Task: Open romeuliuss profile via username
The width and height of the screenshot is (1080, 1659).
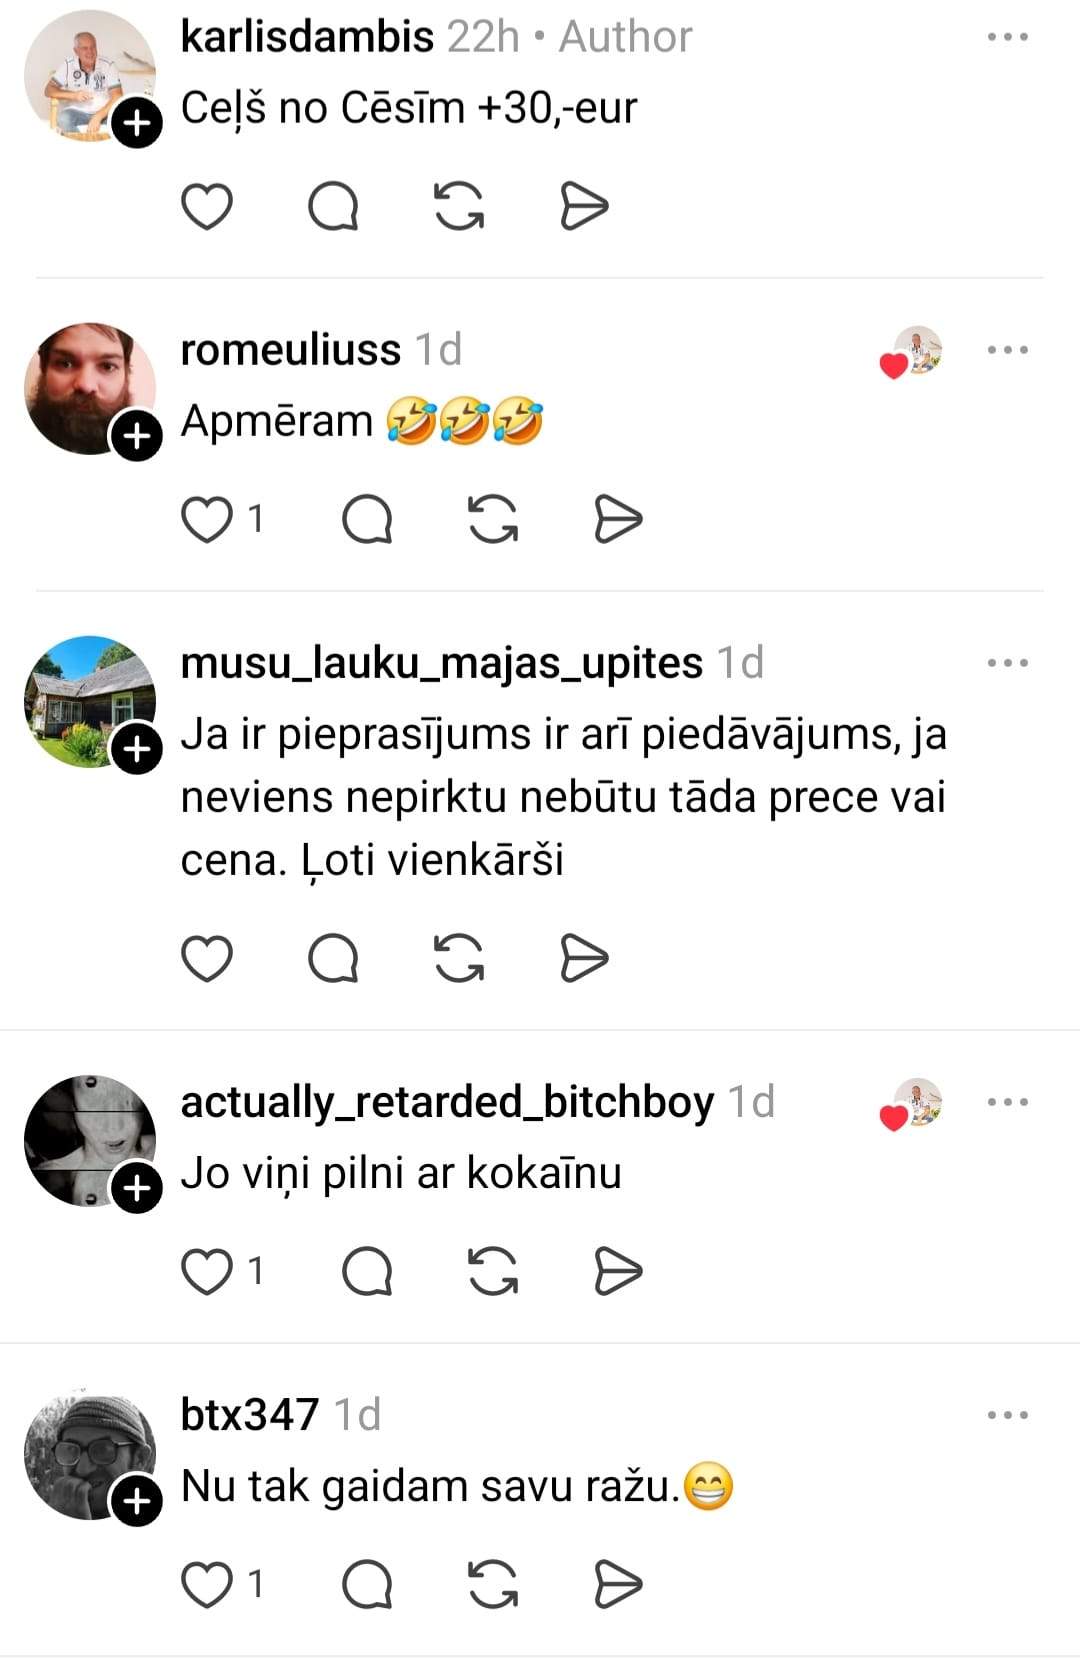Action: 291,350
